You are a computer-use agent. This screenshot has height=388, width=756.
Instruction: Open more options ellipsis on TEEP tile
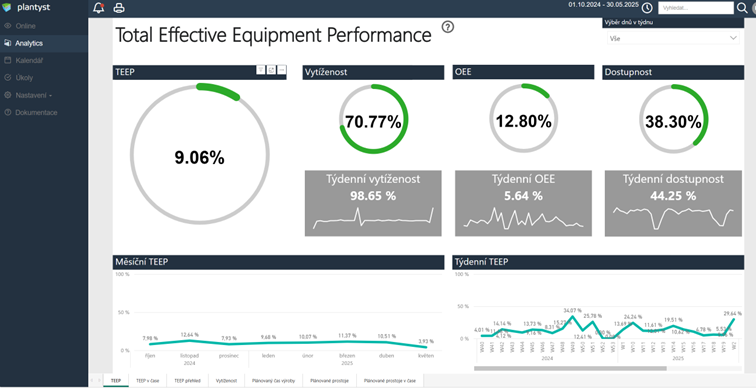click(x=282, y=70)
